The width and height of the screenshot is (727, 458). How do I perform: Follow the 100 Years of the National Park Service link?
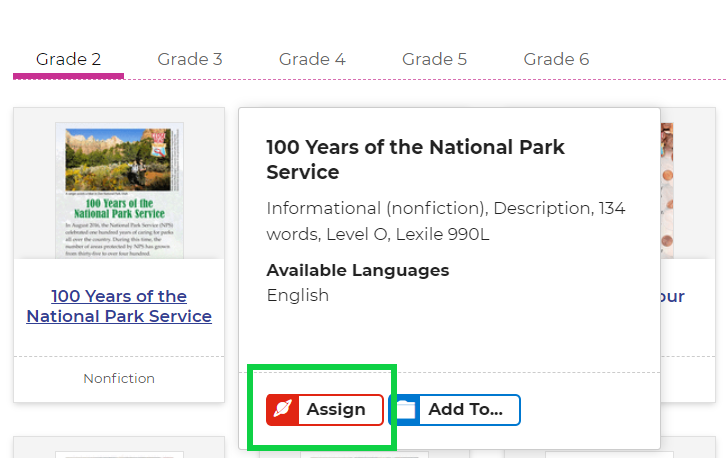coord(119,306)
